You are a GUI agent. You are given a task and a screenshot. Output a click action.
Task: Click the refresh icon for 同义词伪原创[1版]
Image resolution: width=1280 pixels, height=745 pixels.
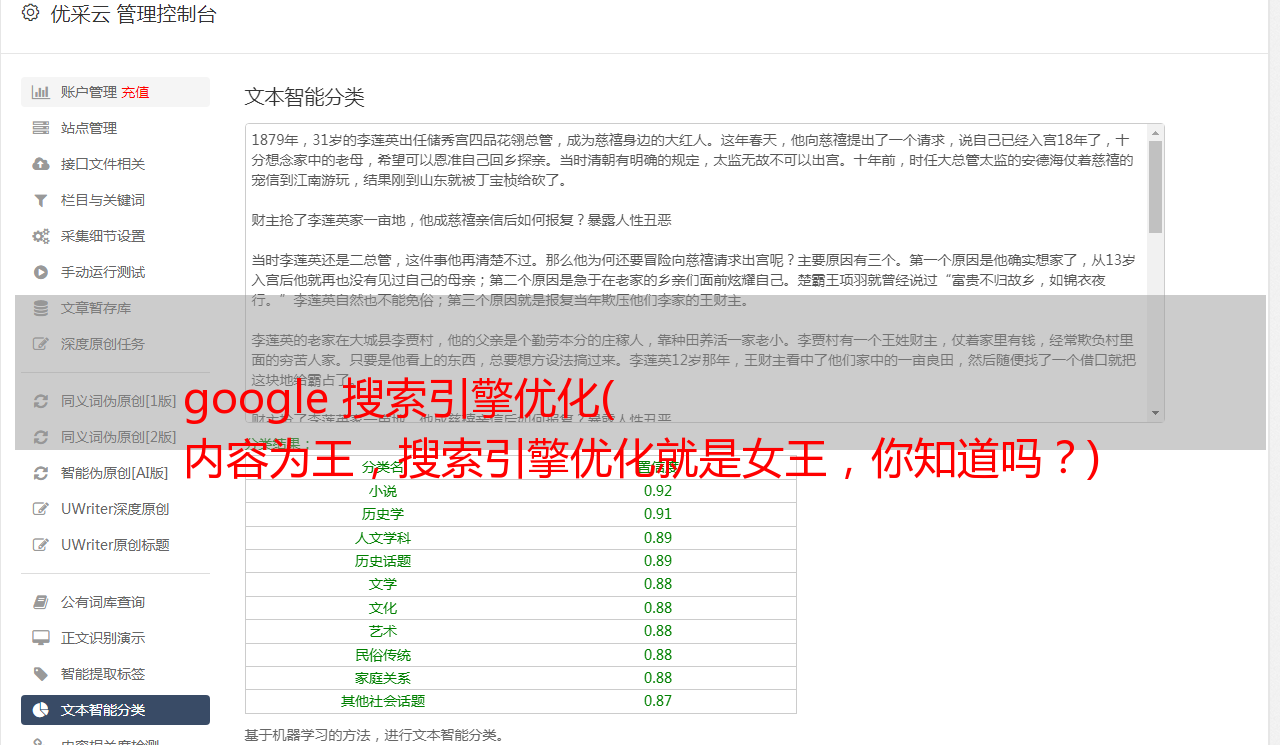[41, 401]
